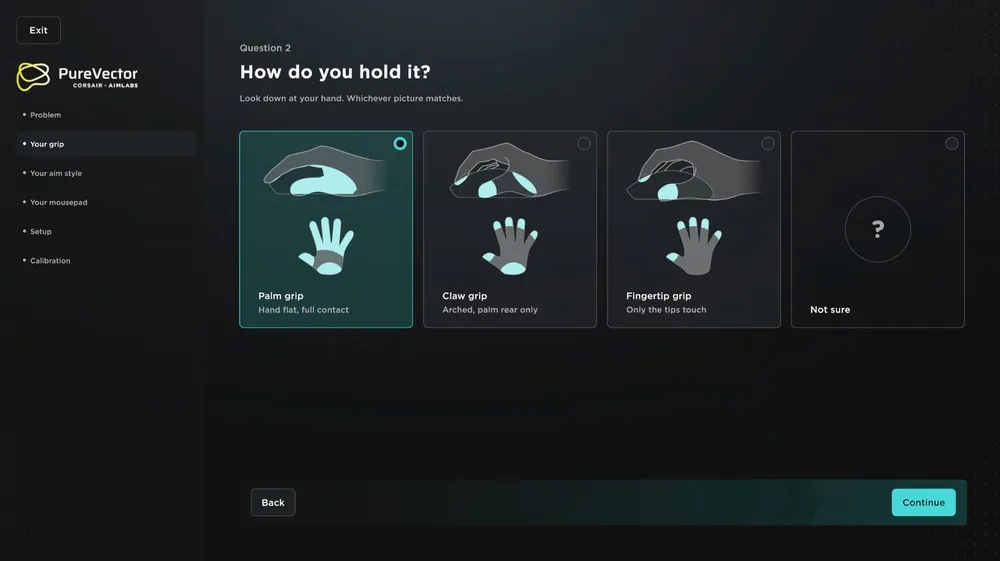This screenshot has width=1000, height=561.
Task: Go to Your aim style step
Action: (x=55, y=173)
